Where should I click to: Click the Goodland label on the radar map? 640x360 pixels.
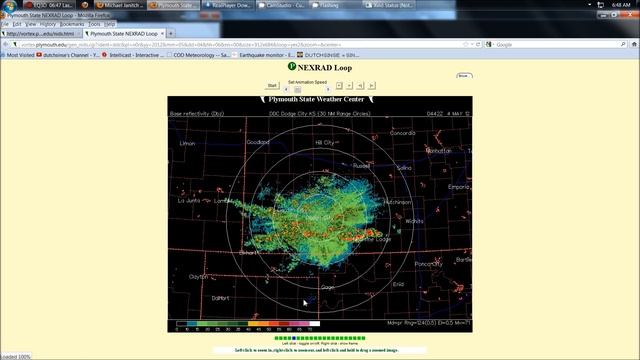(258, 142)
